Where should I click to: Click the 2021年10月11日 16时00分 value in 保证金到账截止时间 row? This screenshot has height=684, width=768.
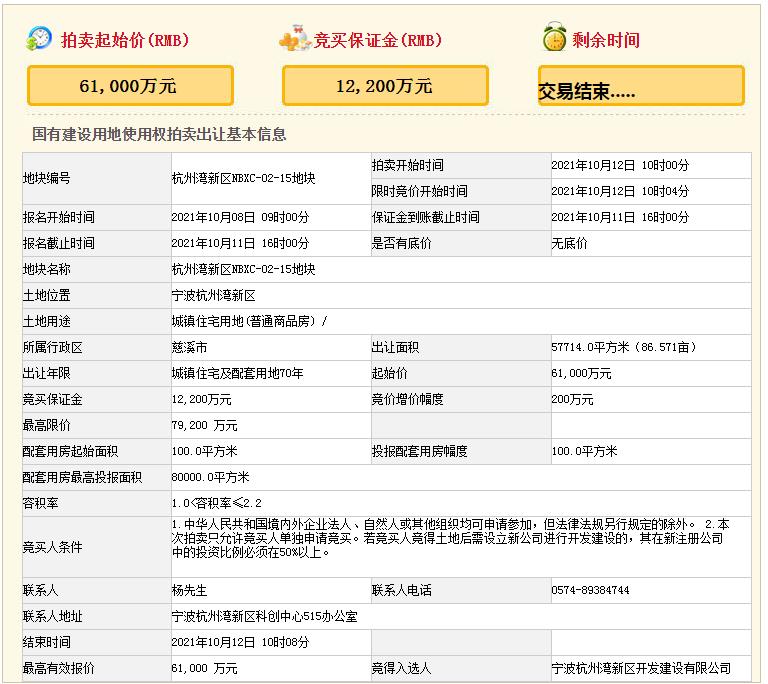pyautogui.click(x=620, y=217)
